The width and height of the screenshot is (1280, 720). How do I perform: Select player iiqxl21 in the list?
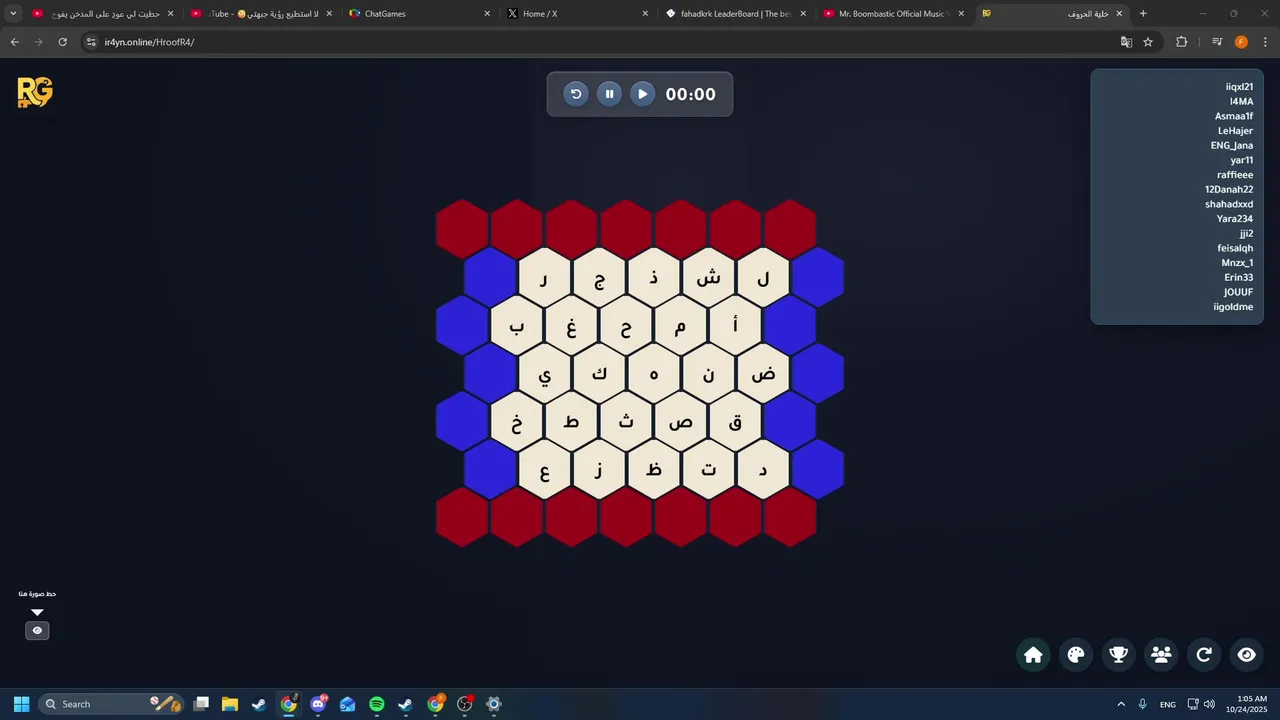(1239, 87)
